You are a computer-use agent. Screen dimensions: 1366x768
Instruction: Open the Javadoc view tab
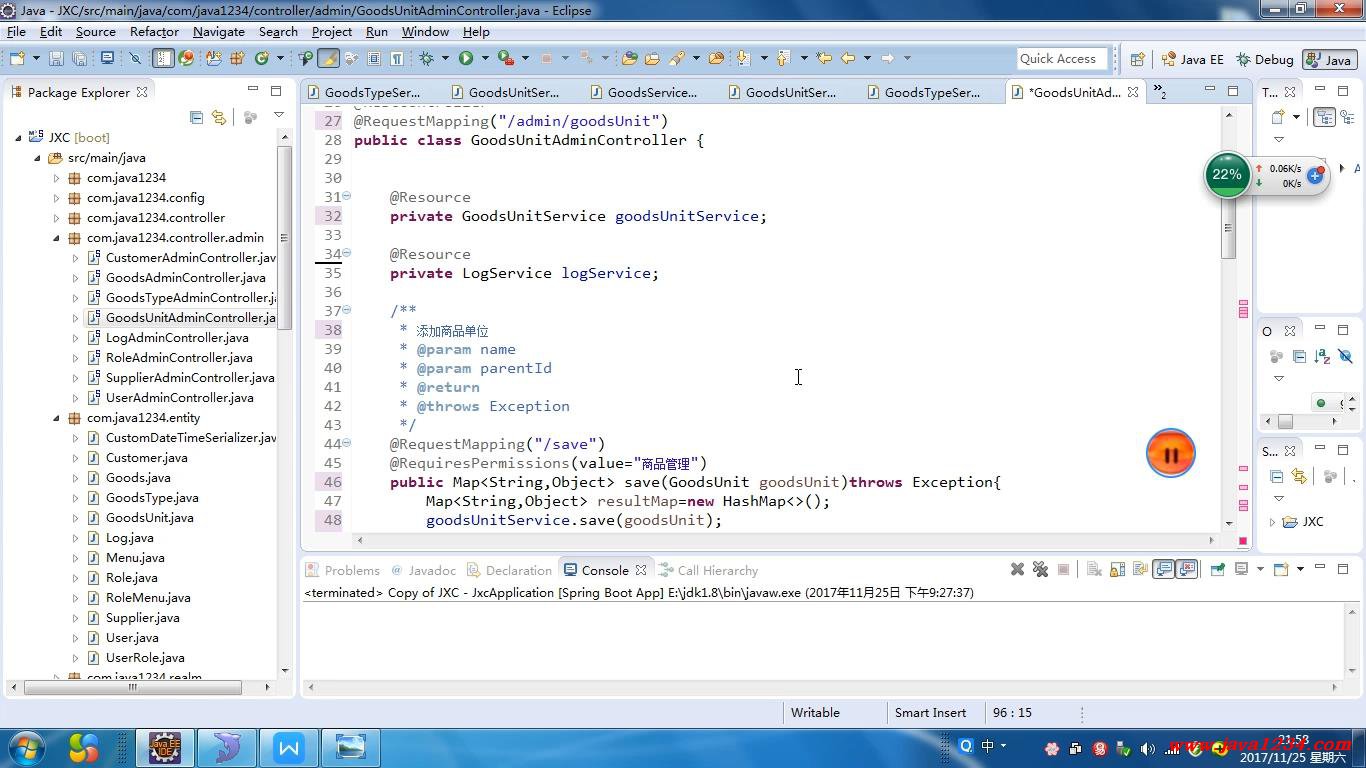424,570
